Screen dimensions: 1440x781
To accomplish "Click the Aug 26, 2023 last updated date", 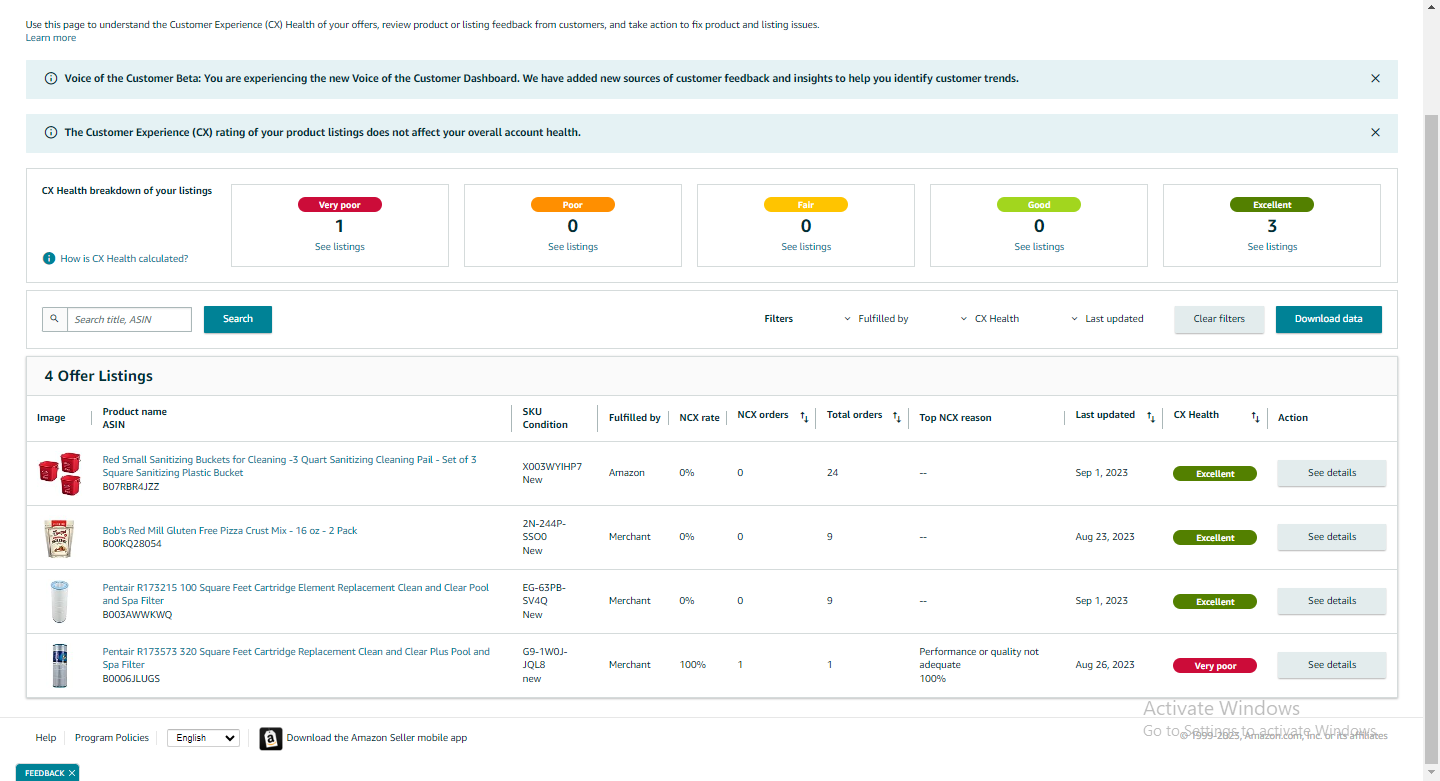I will click(1105, 665).
